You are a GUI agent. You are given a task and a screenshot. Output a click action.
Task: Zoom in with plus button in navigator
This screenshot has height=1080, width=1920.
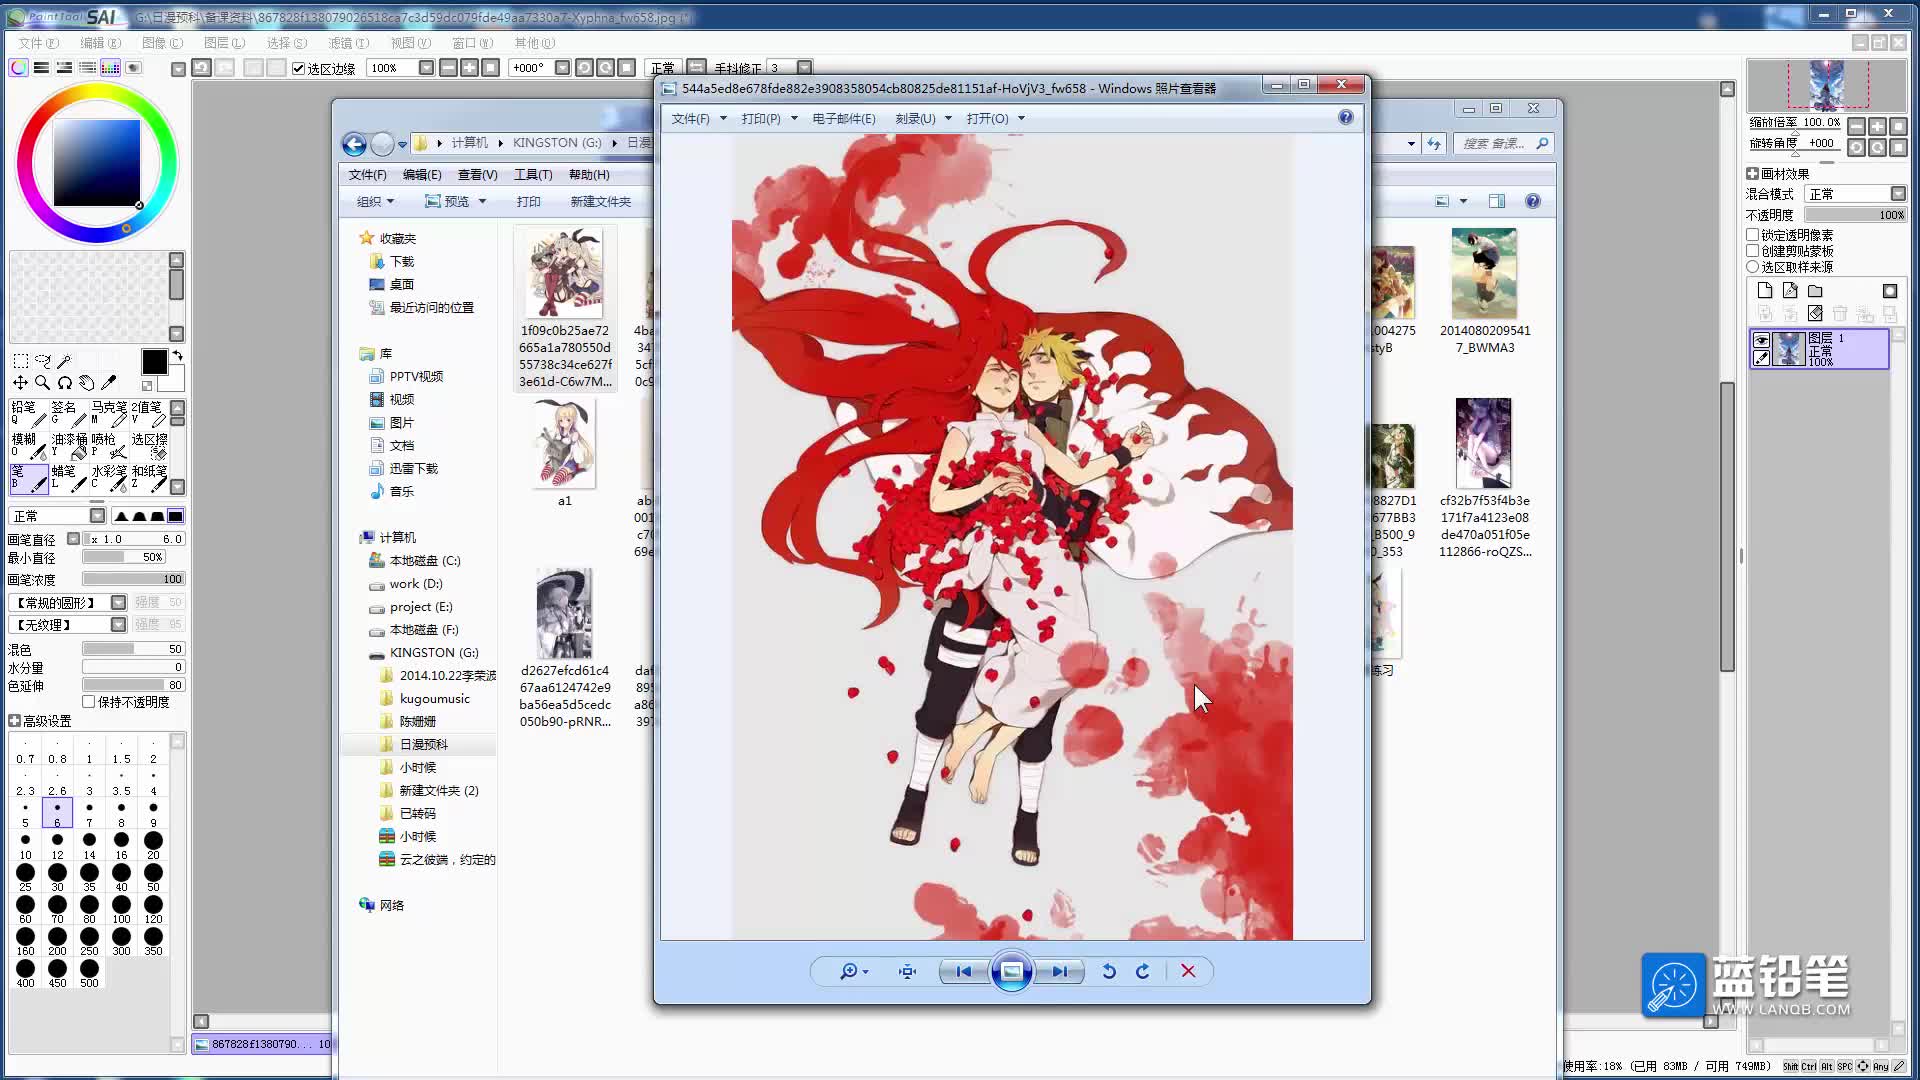tap(1877, 126)
